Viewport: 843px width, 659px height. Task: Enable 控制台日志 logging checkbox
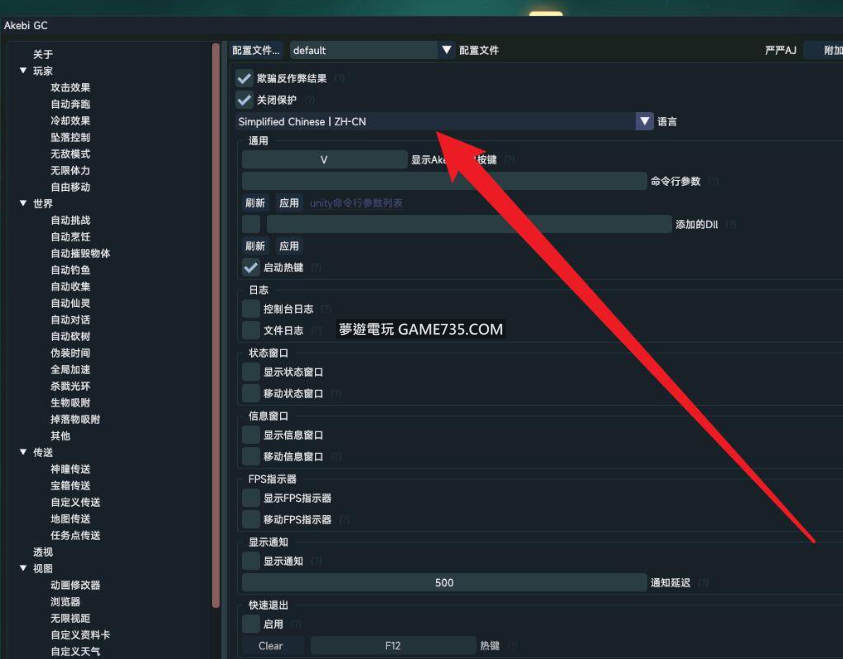(x=251, y=309)
